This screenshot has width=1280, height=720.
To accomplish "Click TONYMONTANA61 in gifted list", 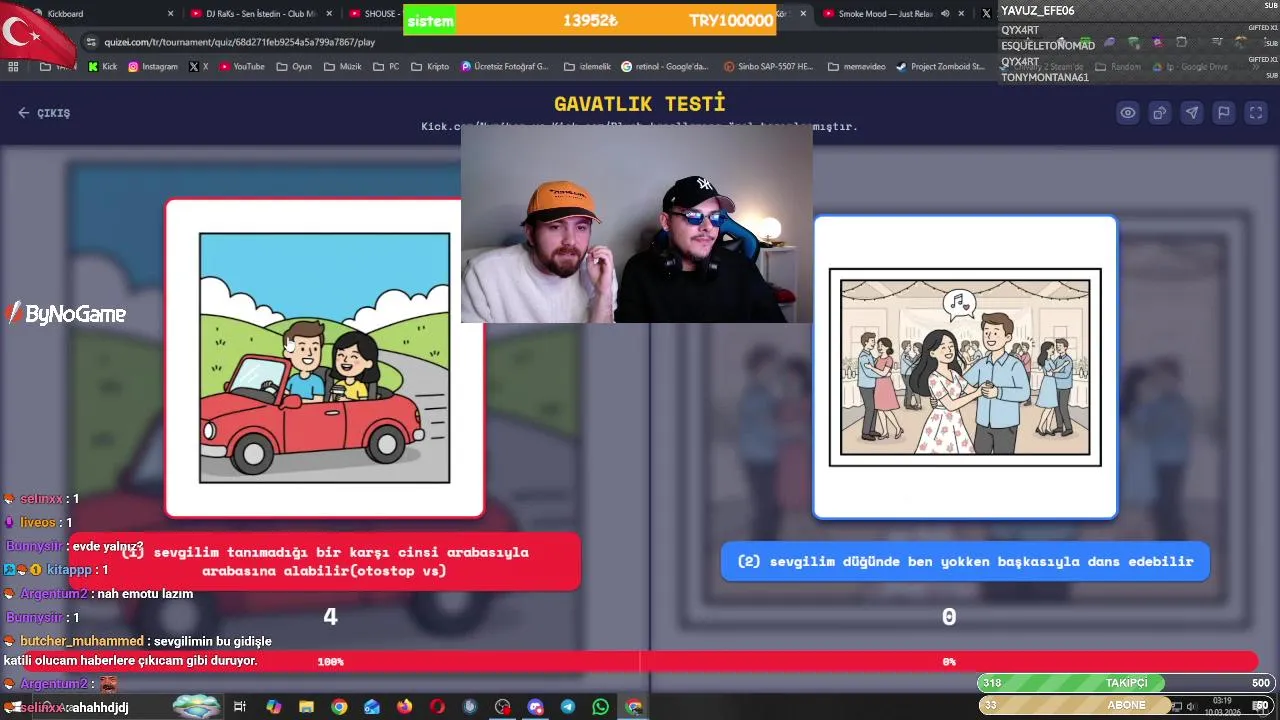I will (x=1045, y=77).
